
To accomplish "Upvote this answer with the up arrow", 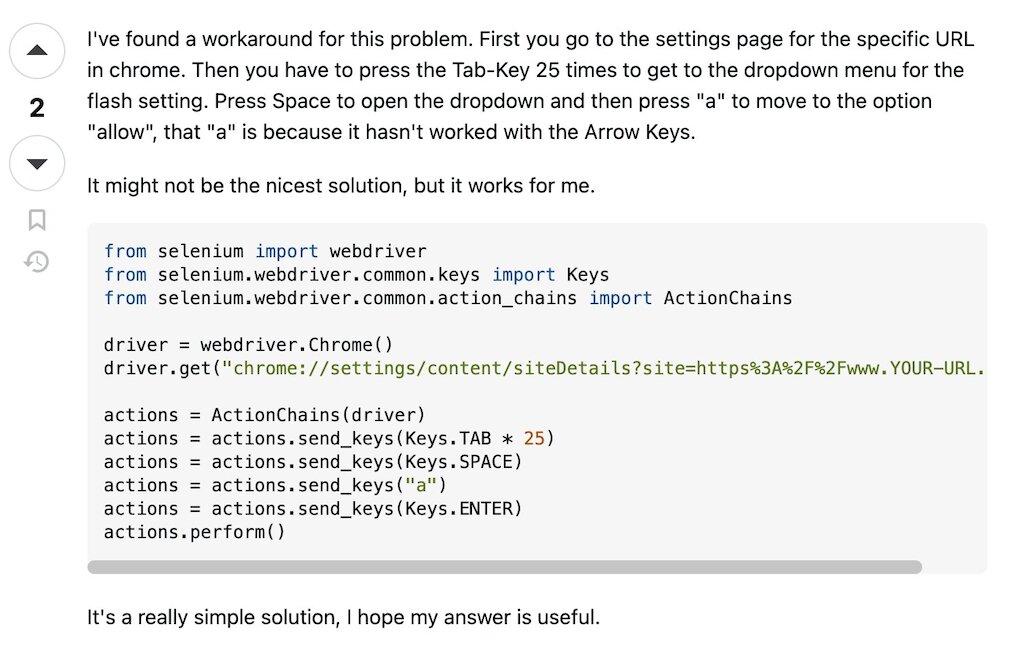I will (x=37, y=50).
